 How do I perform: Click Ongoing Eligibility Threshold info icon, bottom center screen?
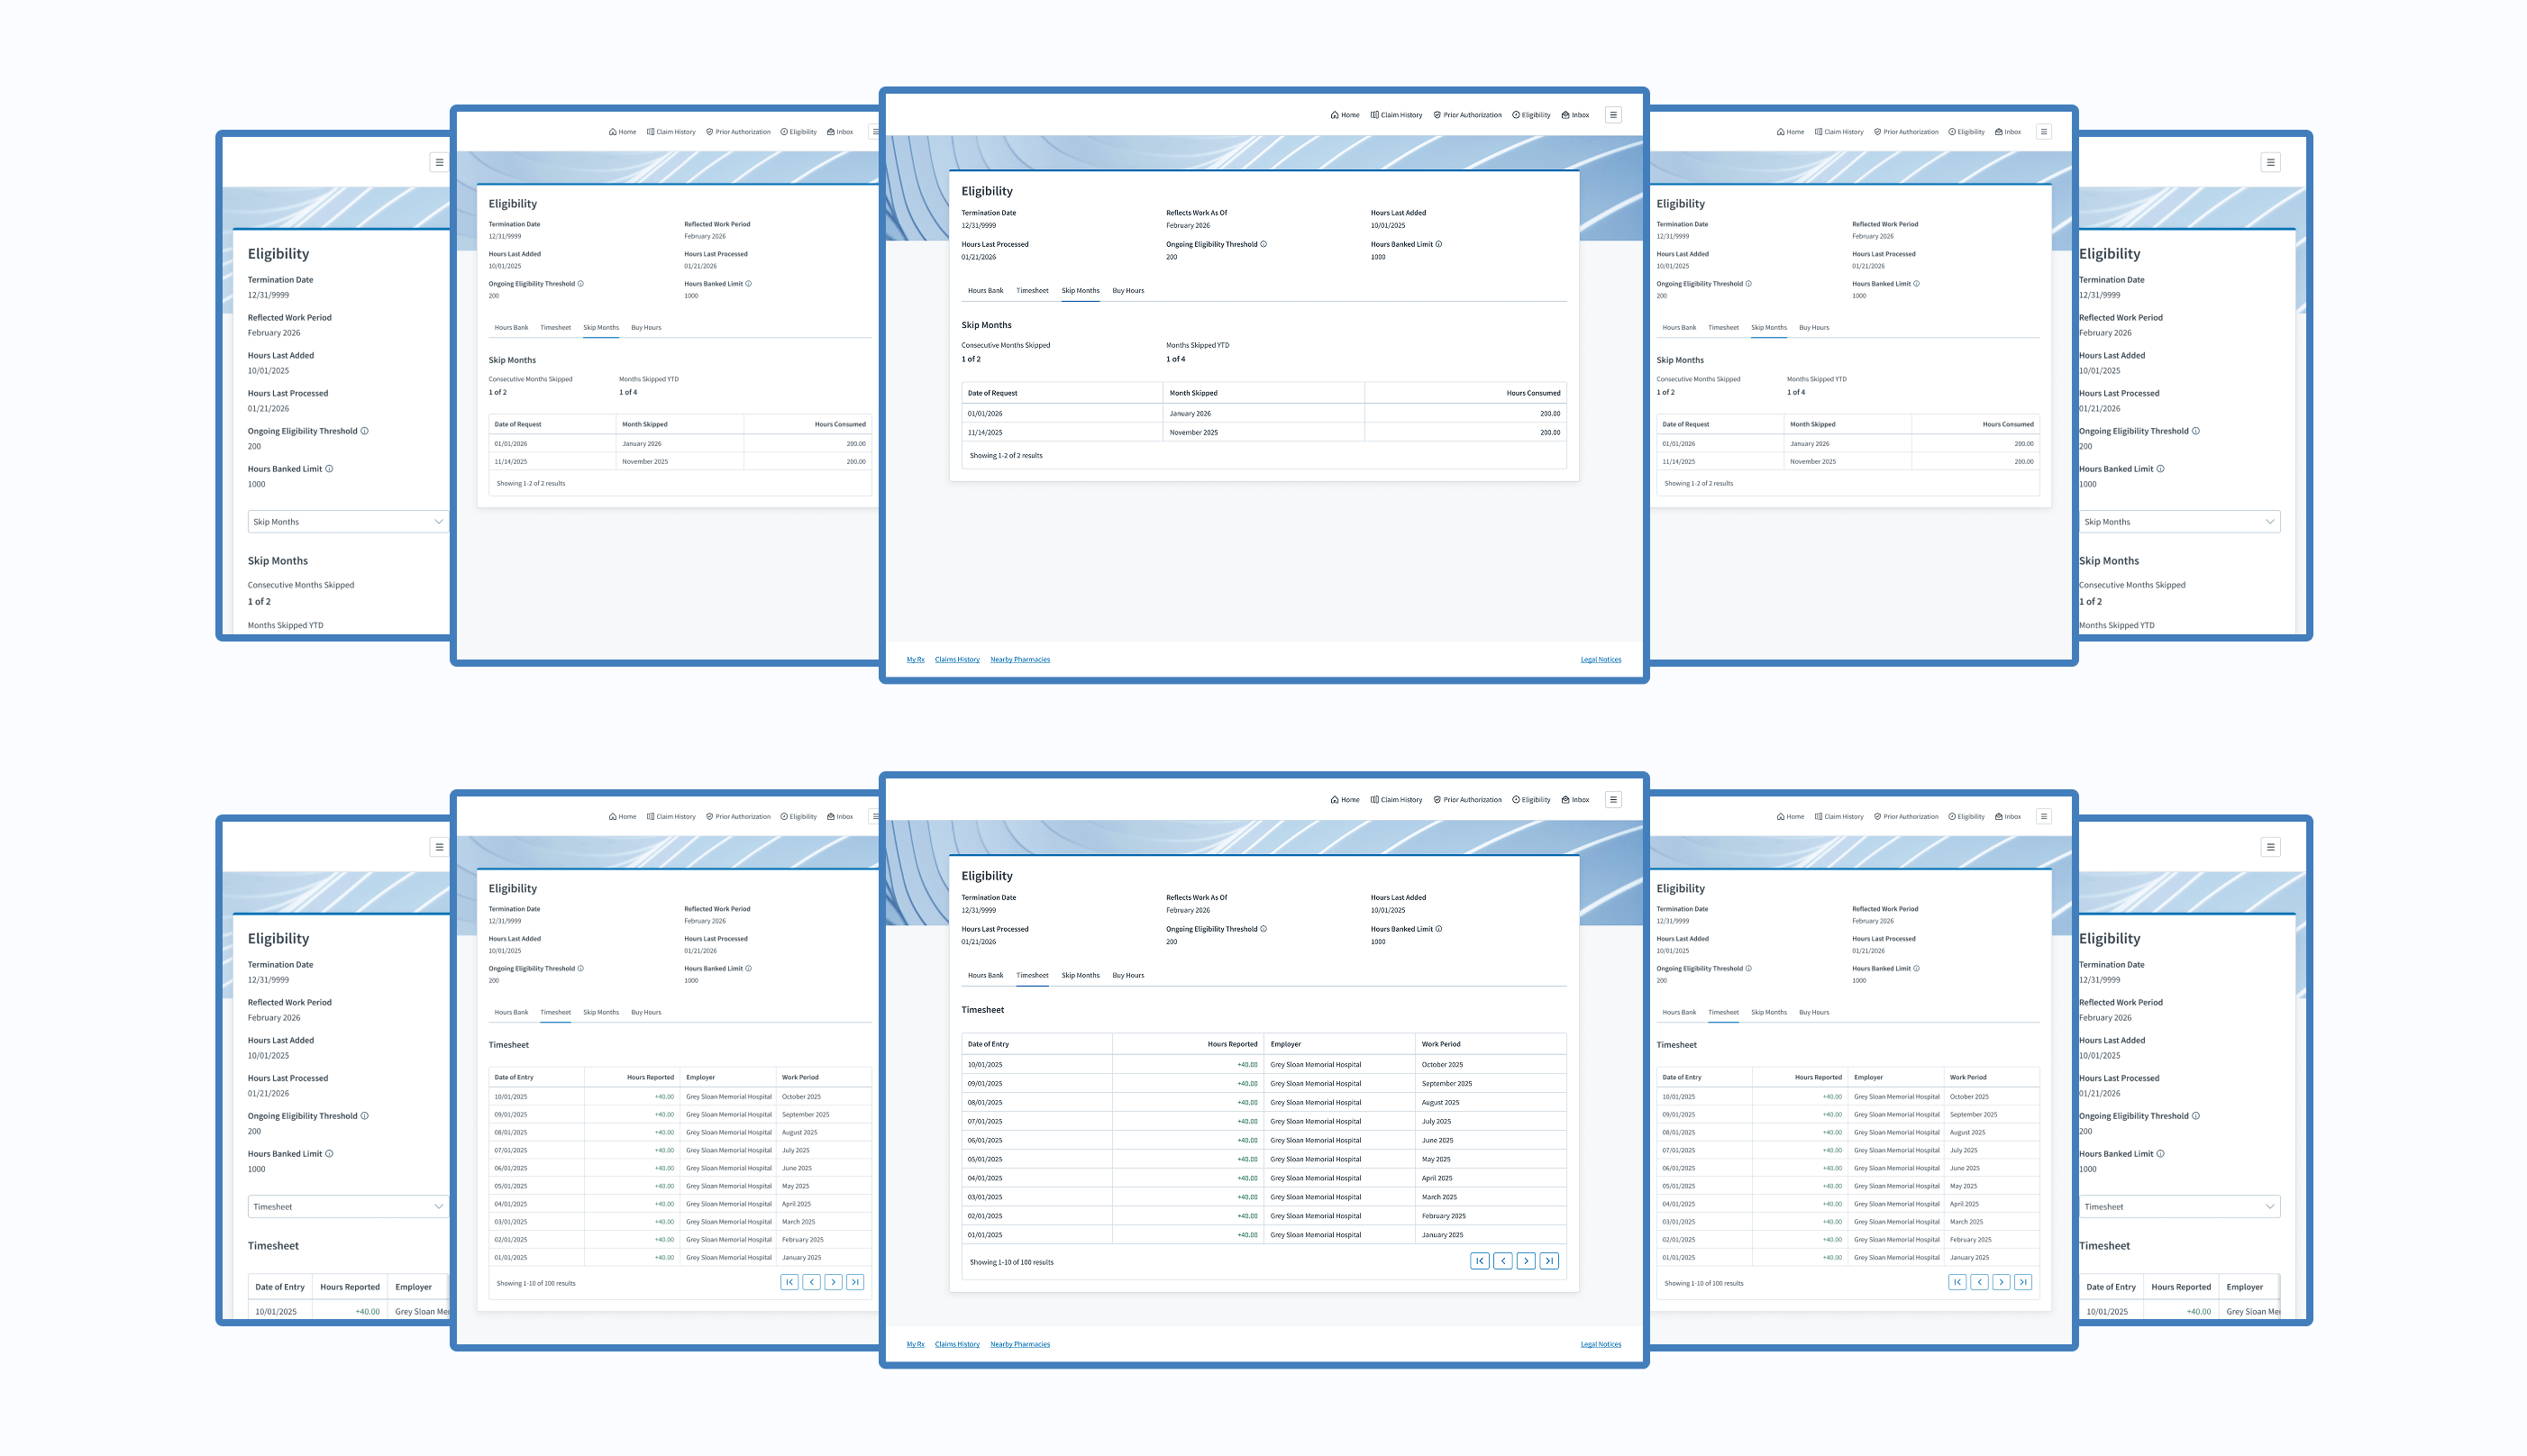point(1263,929)
